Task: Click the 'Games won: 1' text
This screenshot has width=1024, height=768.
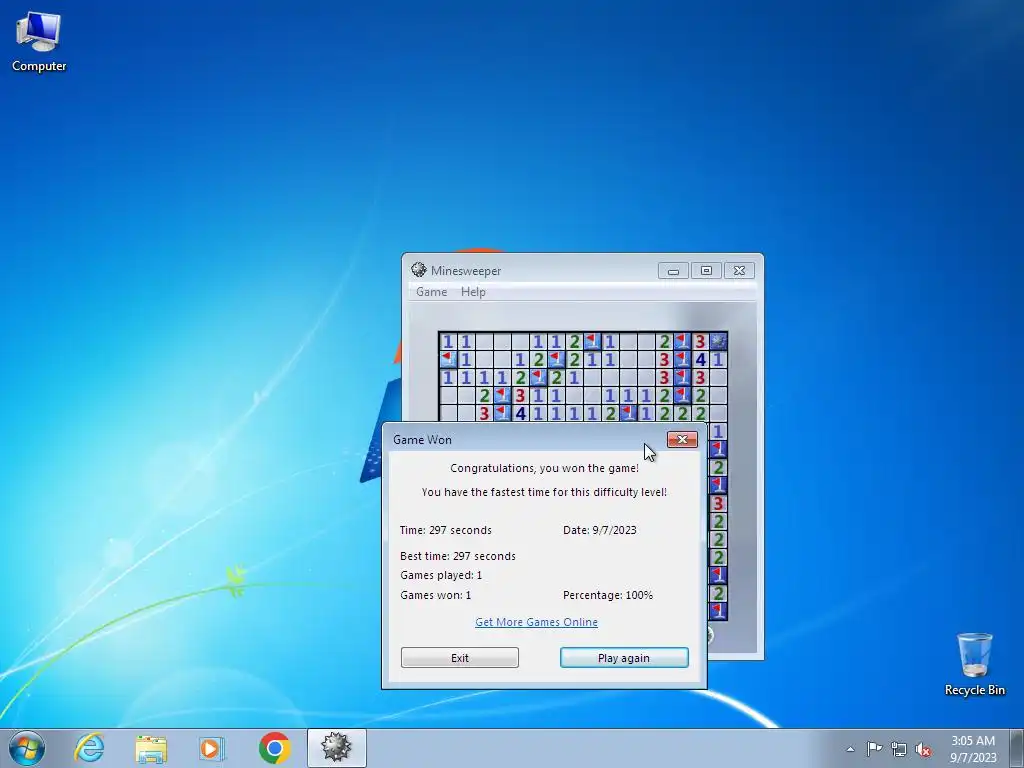Action: (435, 595)
